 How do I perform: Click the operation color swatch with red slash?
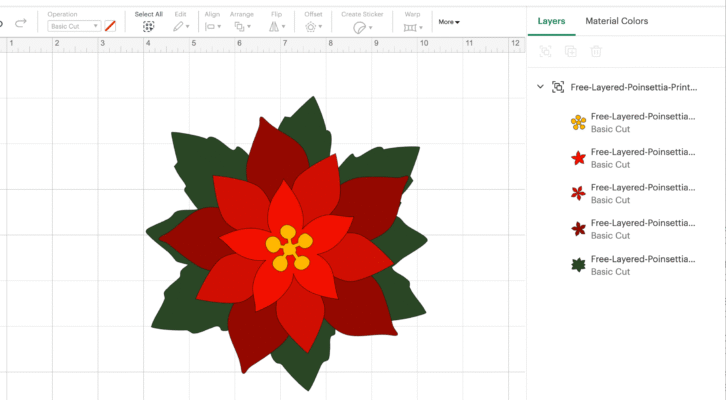[x=110, y=26]
